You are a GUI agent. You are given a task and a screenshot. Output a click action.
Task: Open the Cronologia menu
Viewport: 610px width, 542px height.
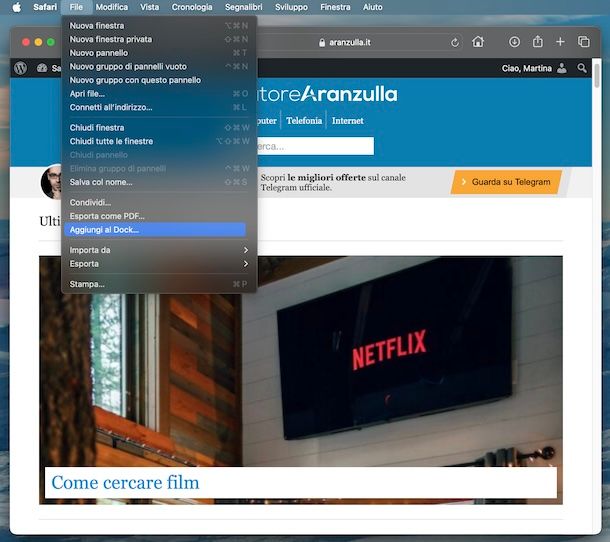coord(192,7)
